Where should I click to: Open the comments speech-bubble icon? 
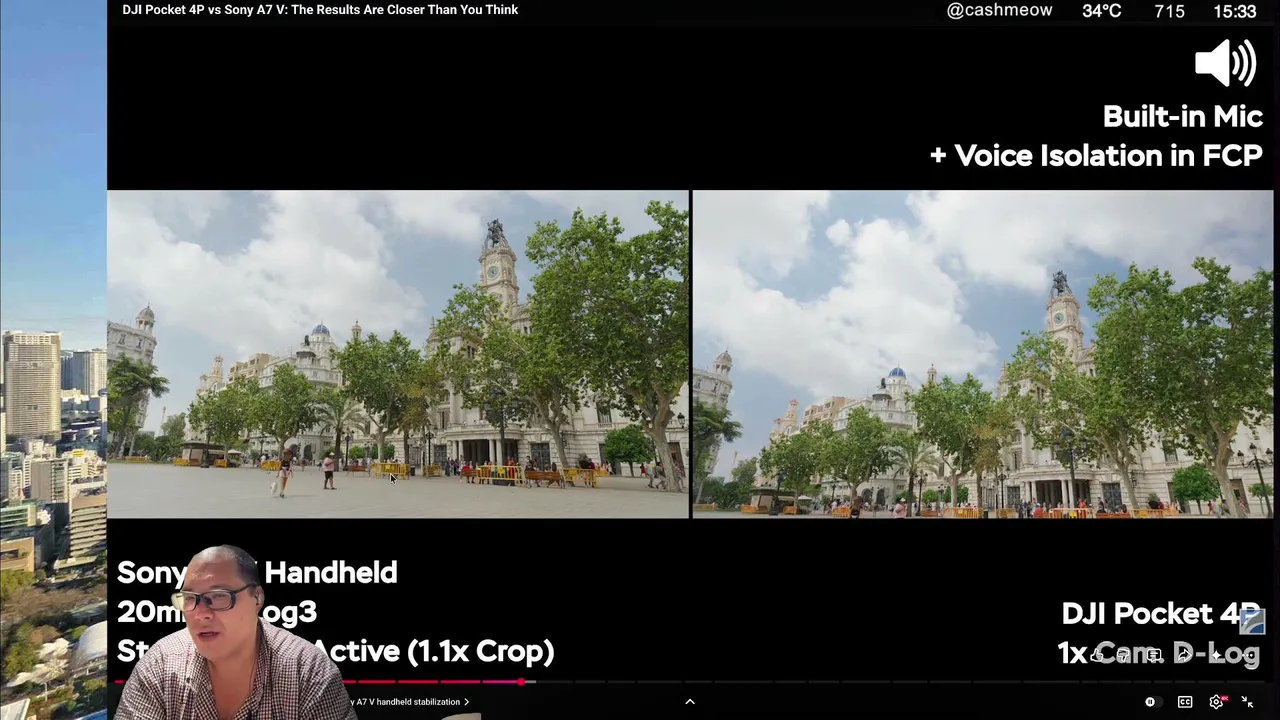tap(1154, 655)
